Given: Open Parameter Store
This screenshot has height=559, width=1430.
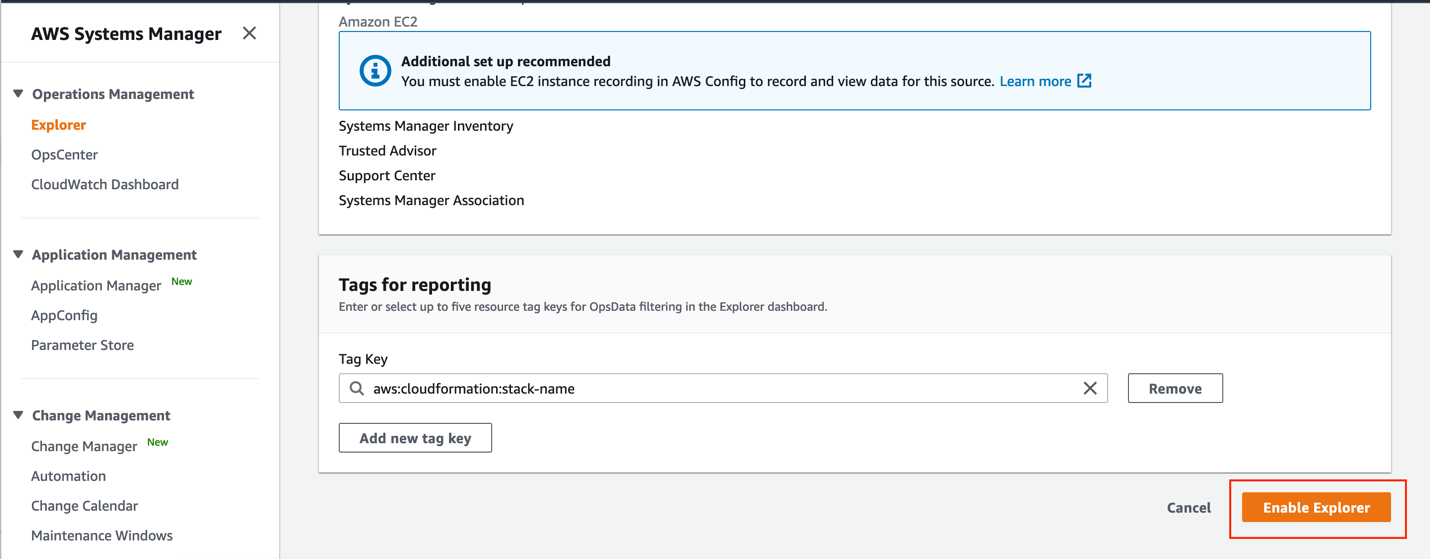Looking at the screenshot, I should coord(82,345).
